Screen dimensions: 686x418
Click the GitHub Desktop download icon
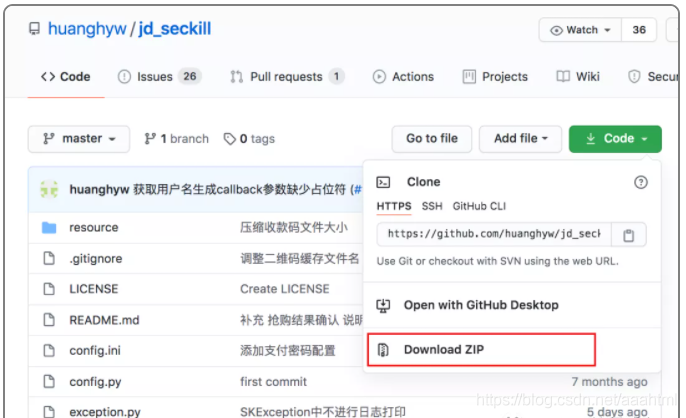pos(383,306)
